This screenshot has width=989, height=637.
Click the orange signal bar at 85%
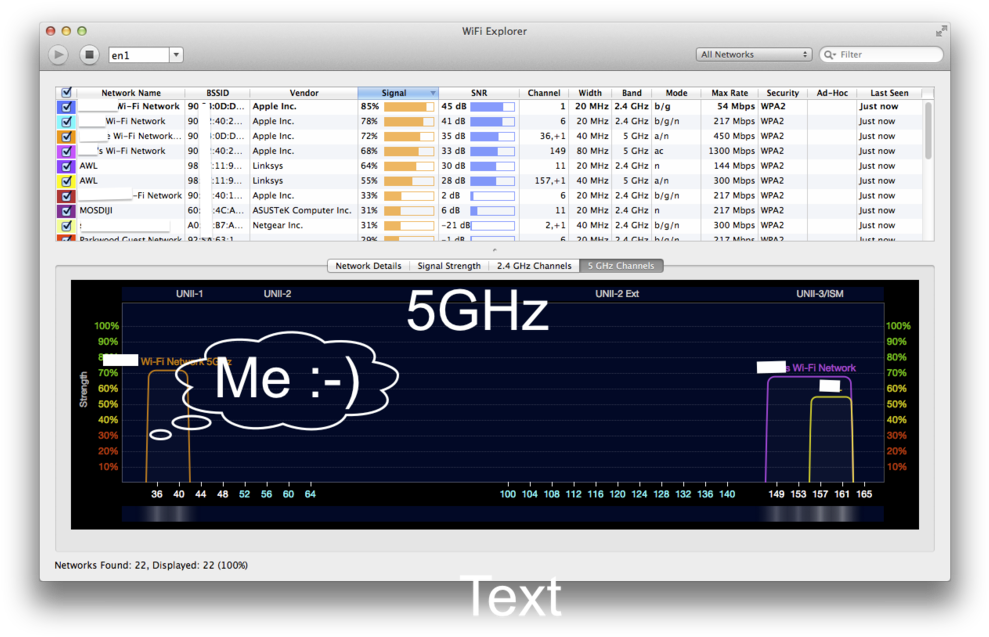click(407, 106)
